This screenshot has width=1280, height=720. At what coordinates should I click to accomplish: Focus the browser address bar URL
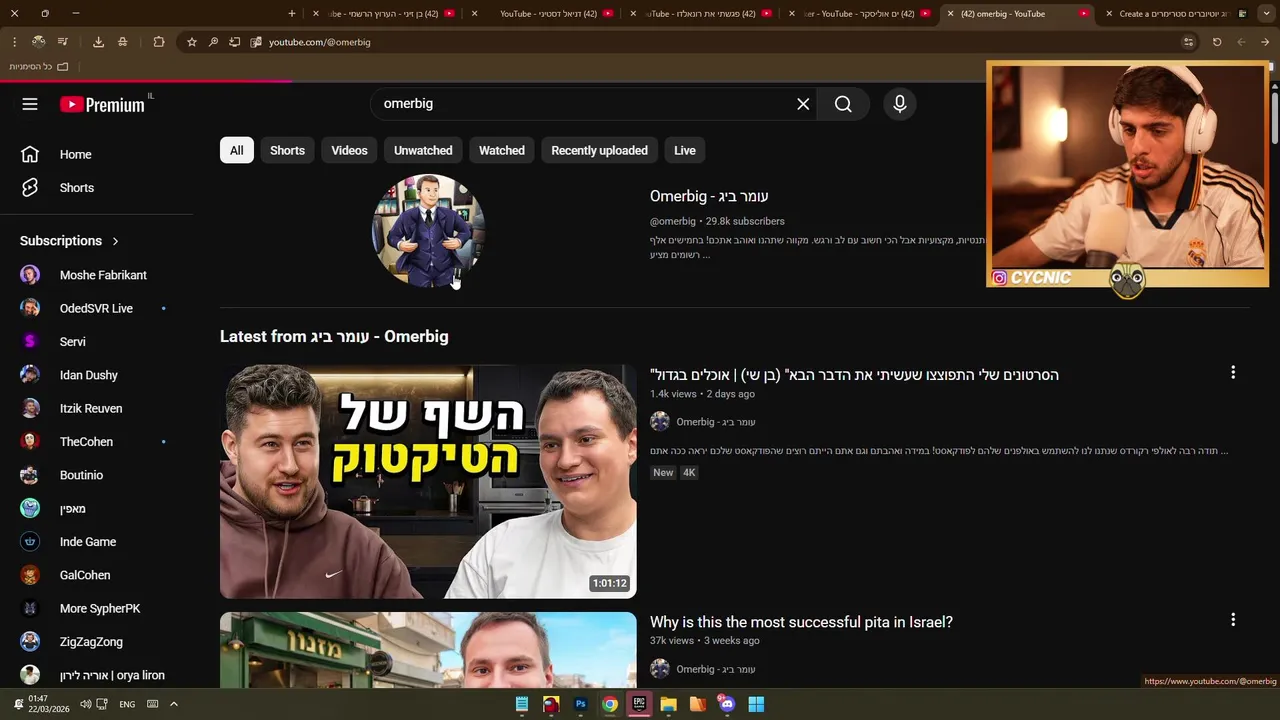click(320, 42)
